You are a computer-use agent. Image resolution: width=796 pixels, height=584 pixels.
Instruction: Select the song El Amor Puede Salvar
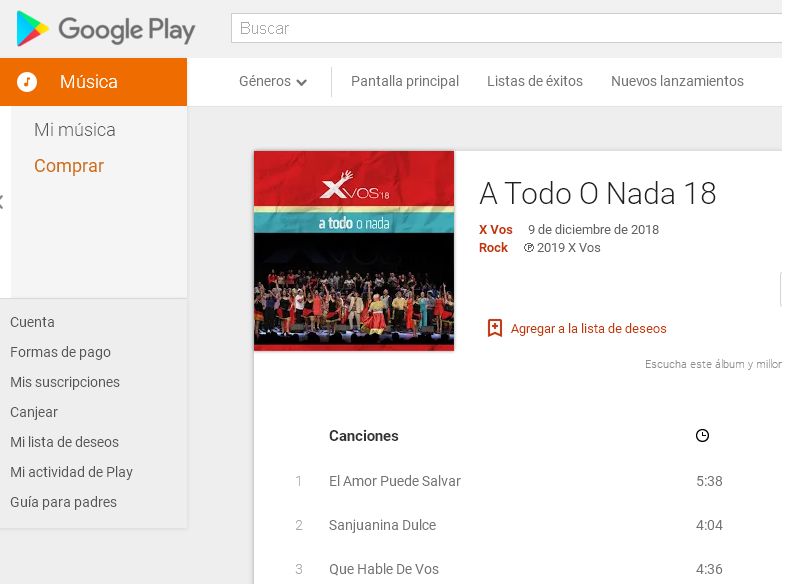(395, 481)
